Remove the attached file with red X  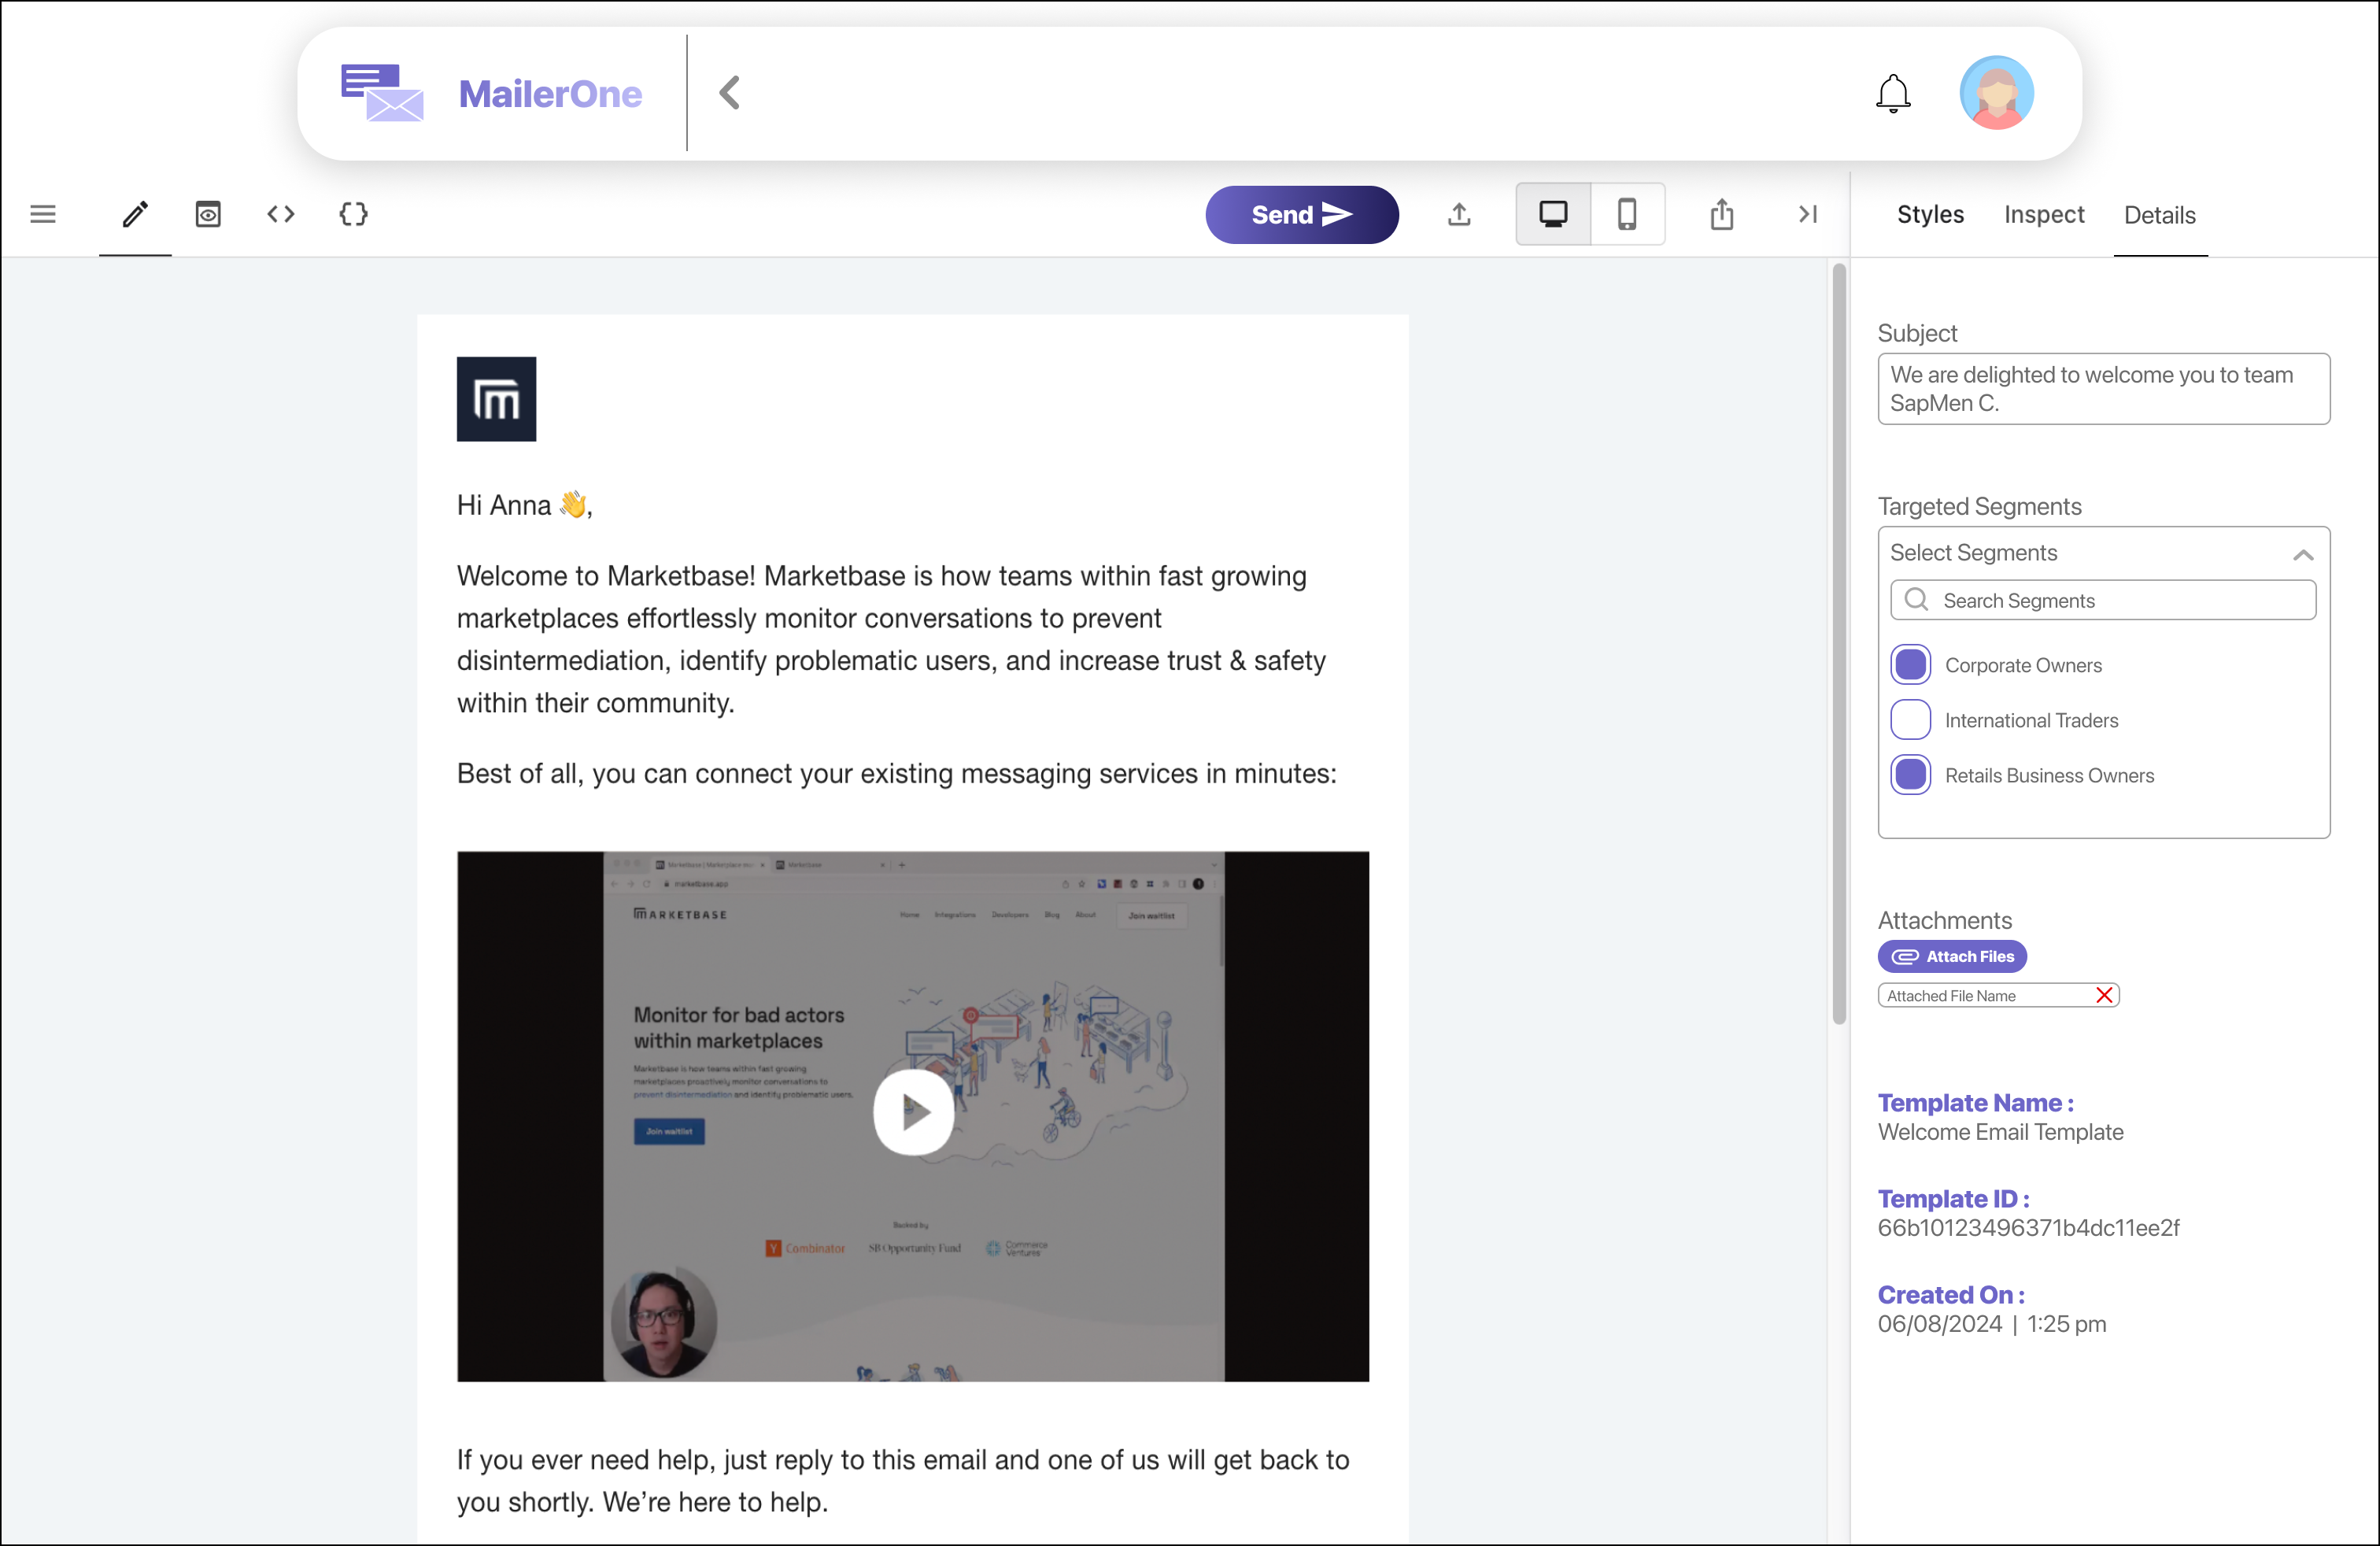2104,995
